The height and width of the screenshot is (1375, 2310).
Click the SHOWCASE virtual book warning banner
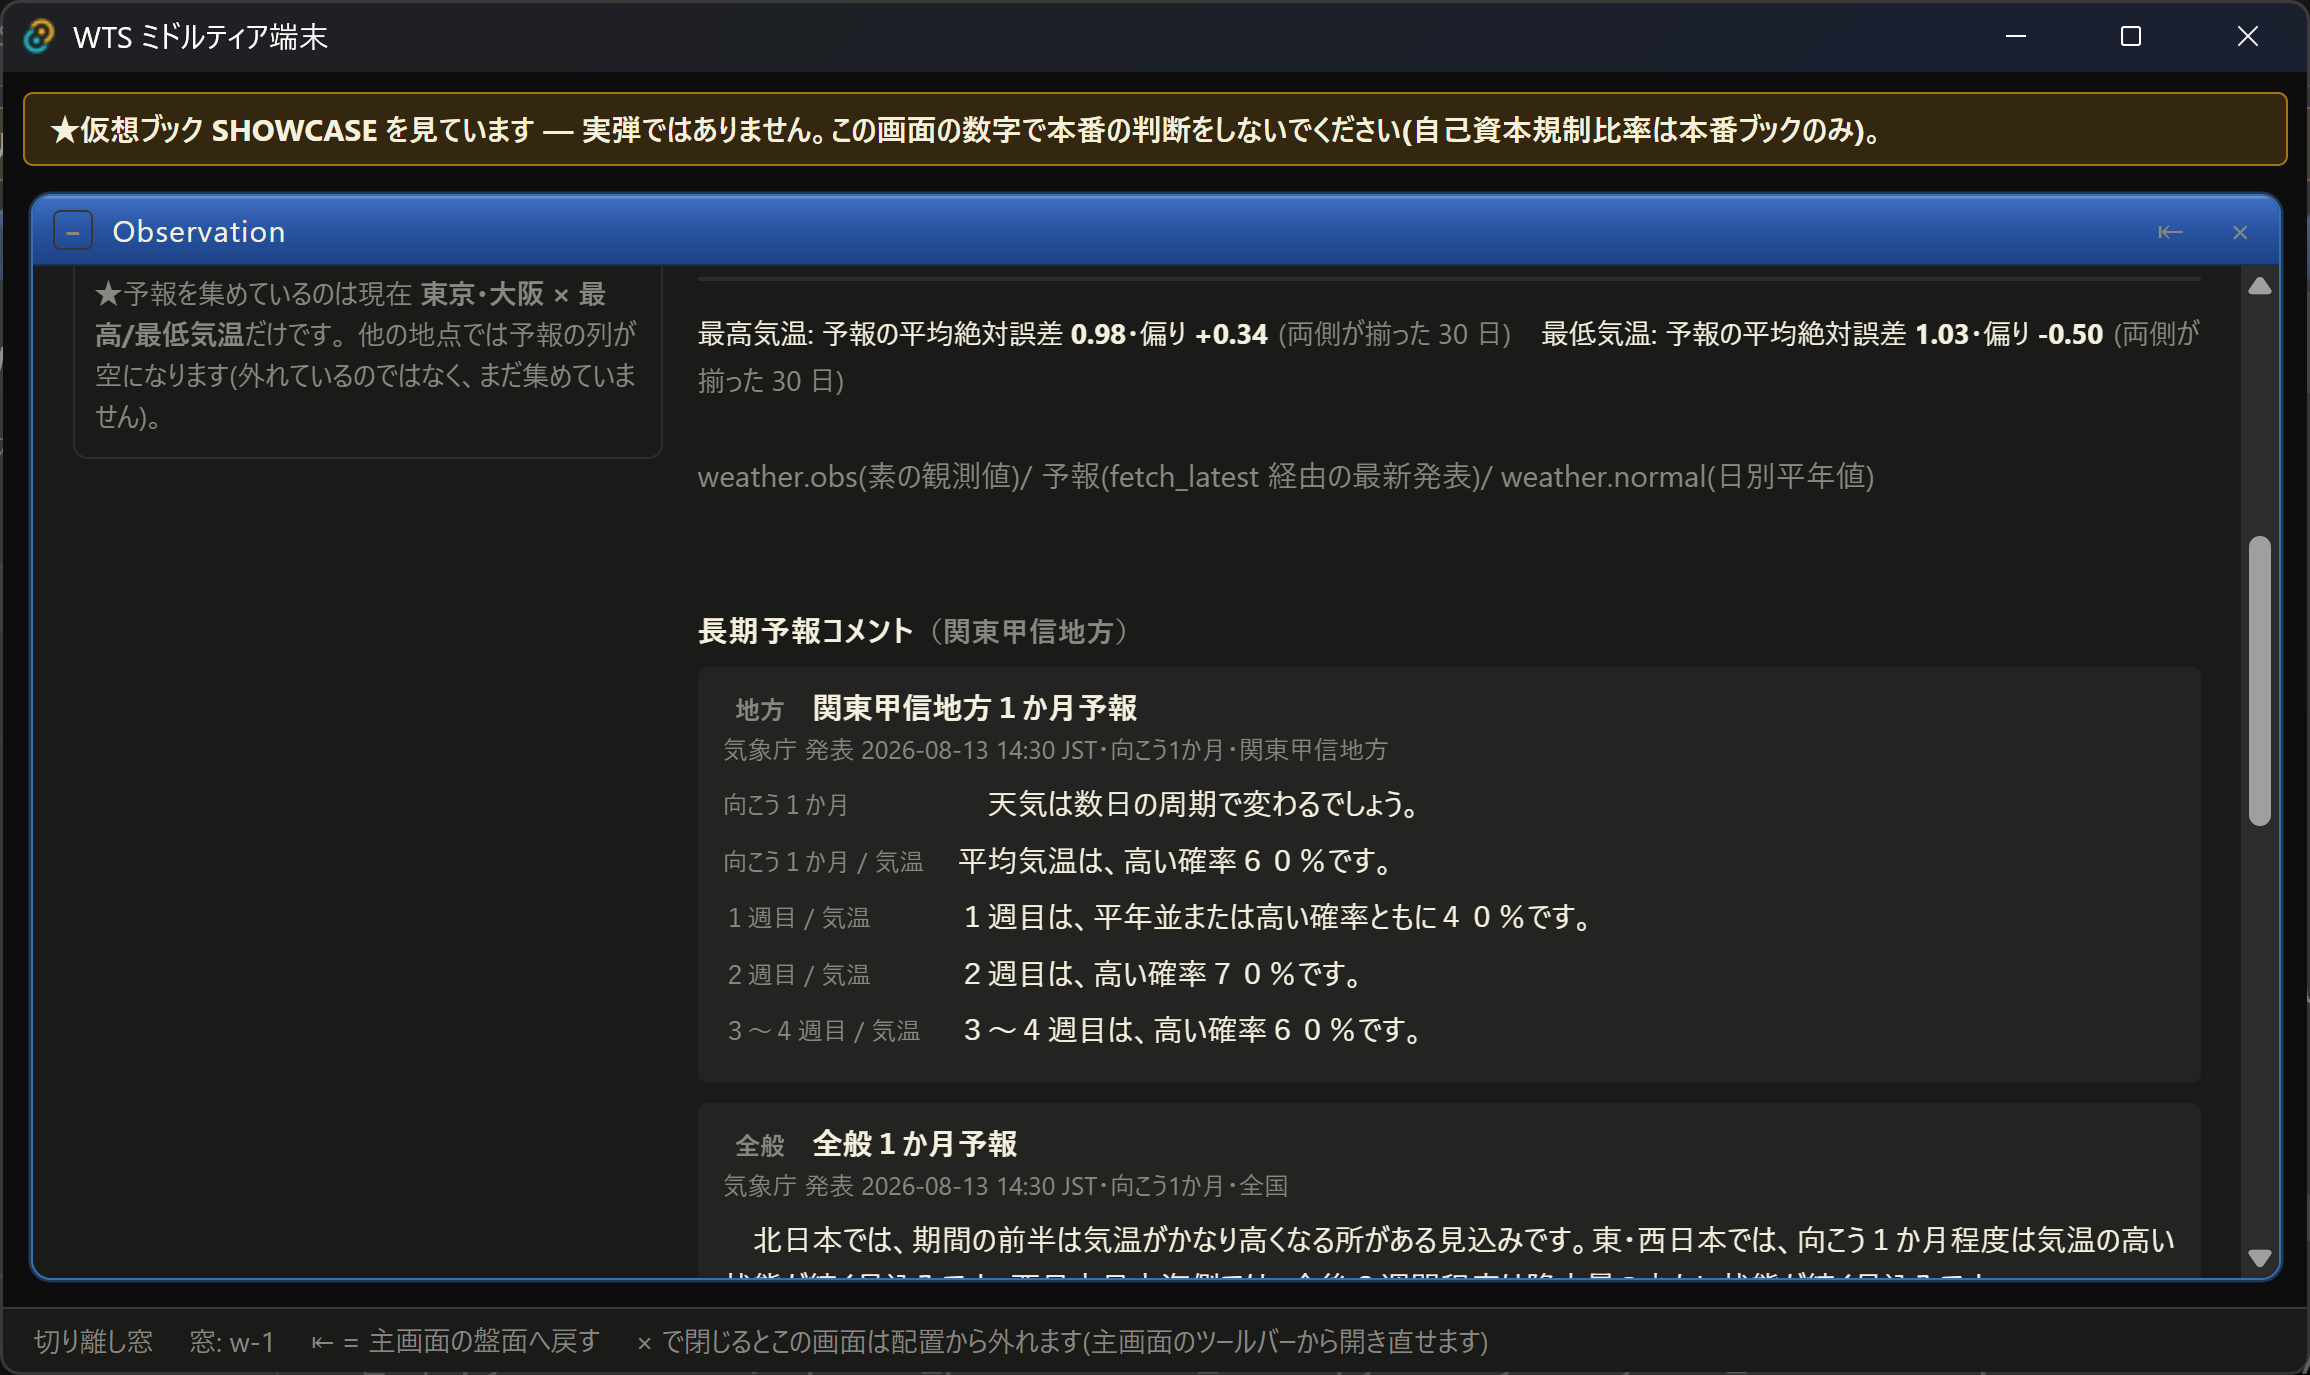coord(1155,129)
